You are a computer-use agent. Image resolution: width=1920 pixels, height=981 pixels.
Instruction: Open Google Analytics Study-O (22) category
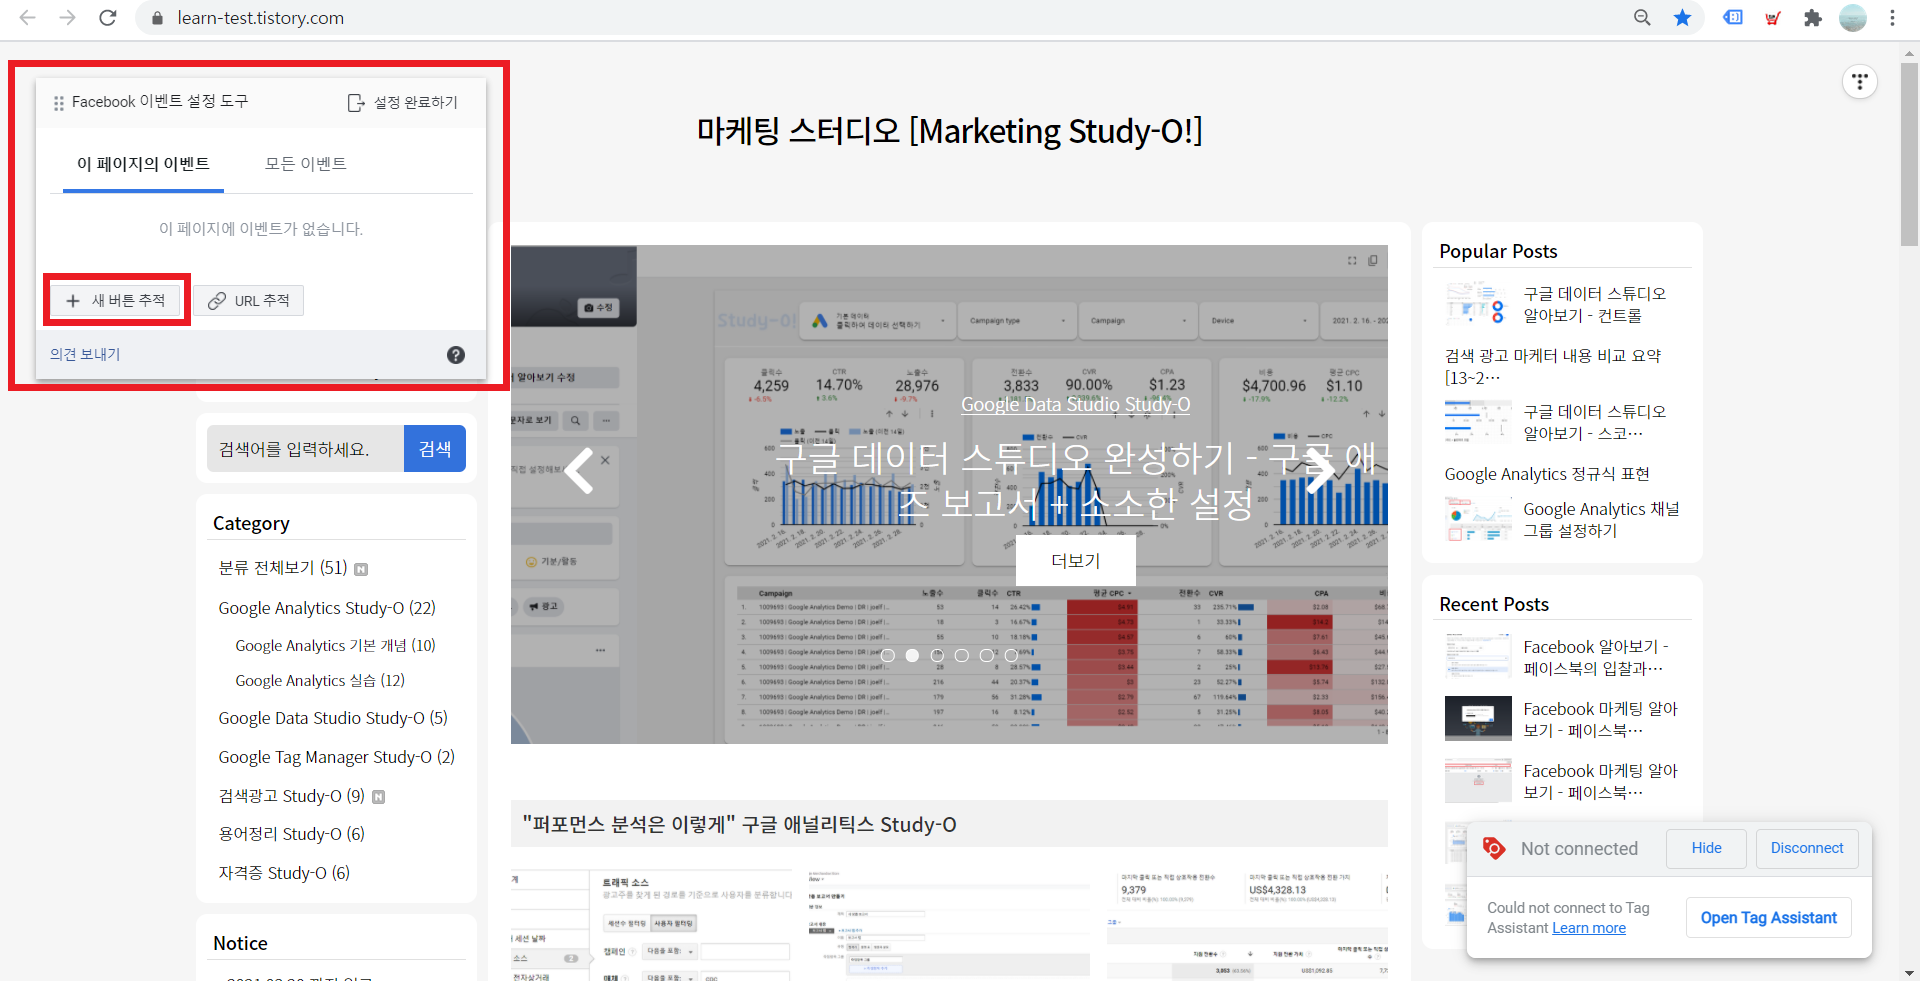(x=327, y=608)
